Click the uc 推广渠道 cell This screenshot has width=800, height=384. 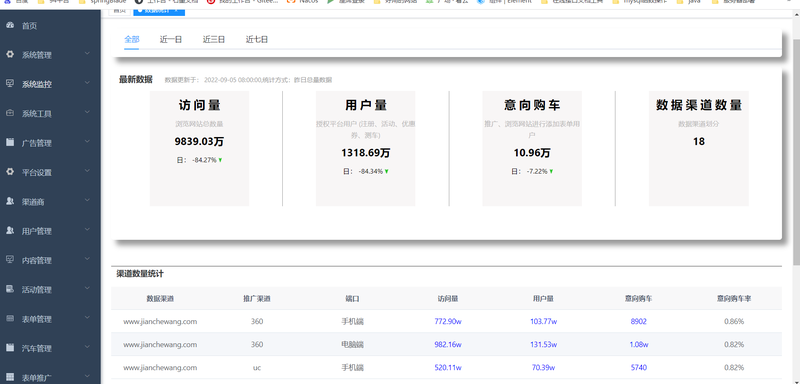point(257,368)
